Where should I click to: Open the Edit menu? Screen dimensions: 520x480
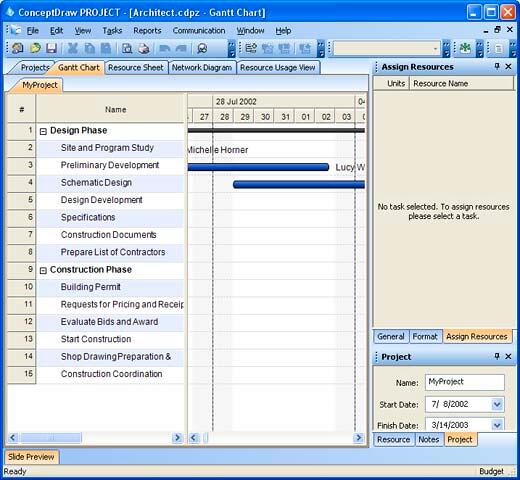coord(56,31)
